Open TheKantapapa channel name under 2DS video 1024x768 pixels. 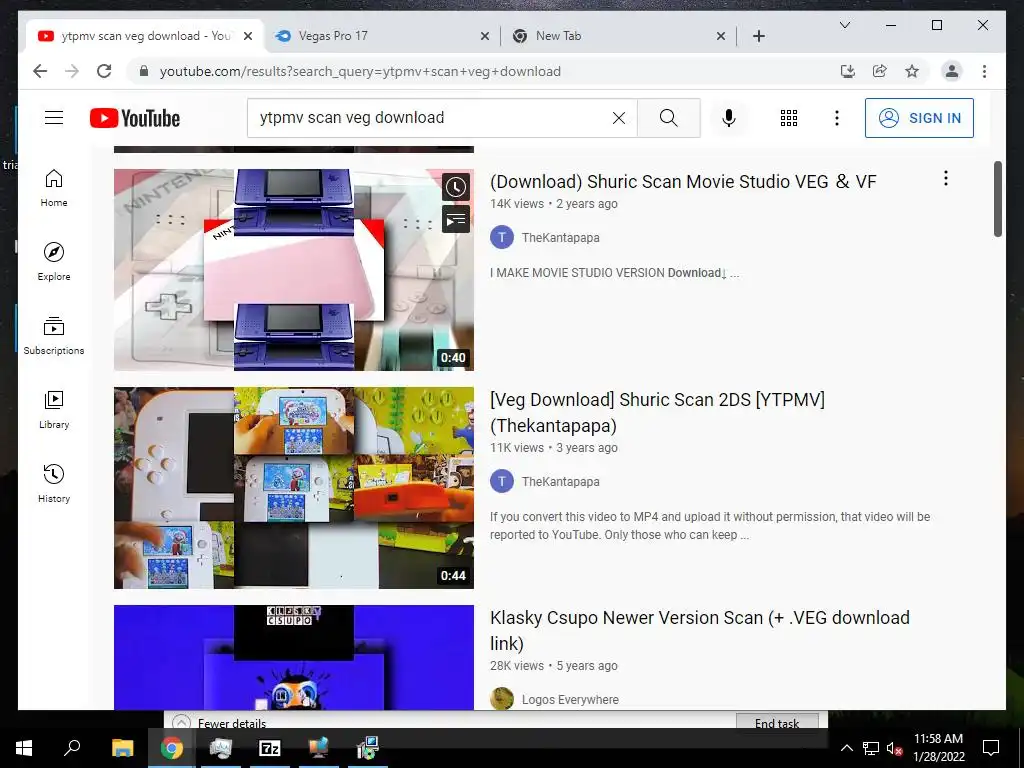[560, 482]
